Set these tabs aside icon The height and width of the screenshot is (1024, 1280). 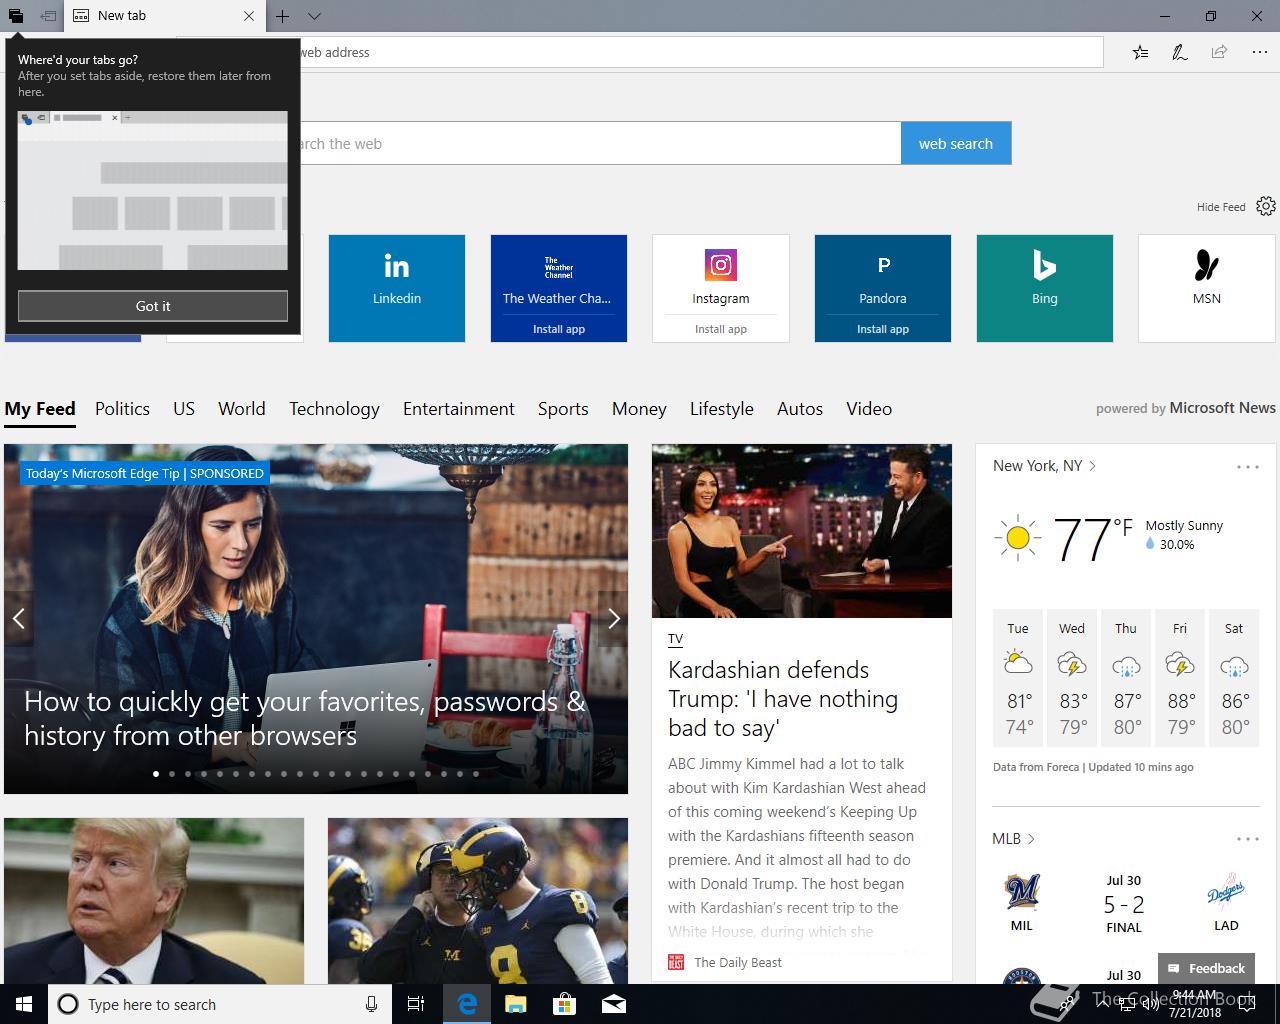(x=47, y=16)
